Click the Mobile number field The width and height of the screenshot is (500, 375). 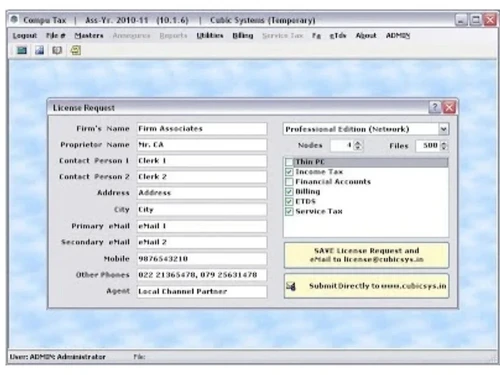[202, 259]
